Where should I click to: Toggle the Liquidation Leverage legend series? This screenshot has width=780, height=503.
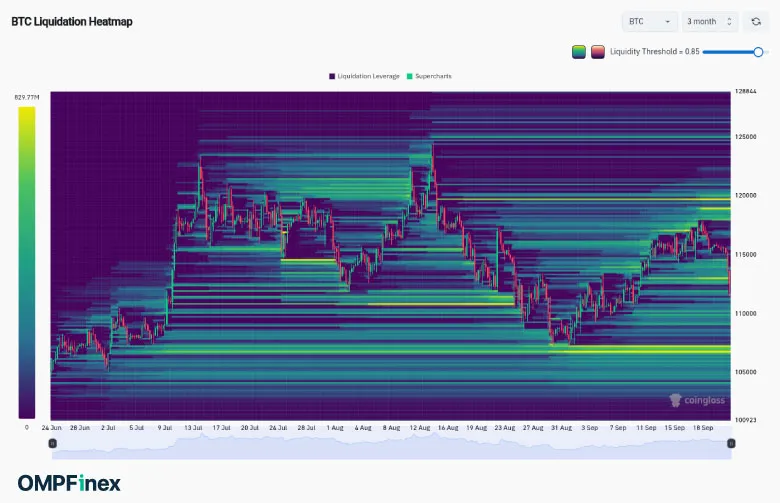[366, 76]
